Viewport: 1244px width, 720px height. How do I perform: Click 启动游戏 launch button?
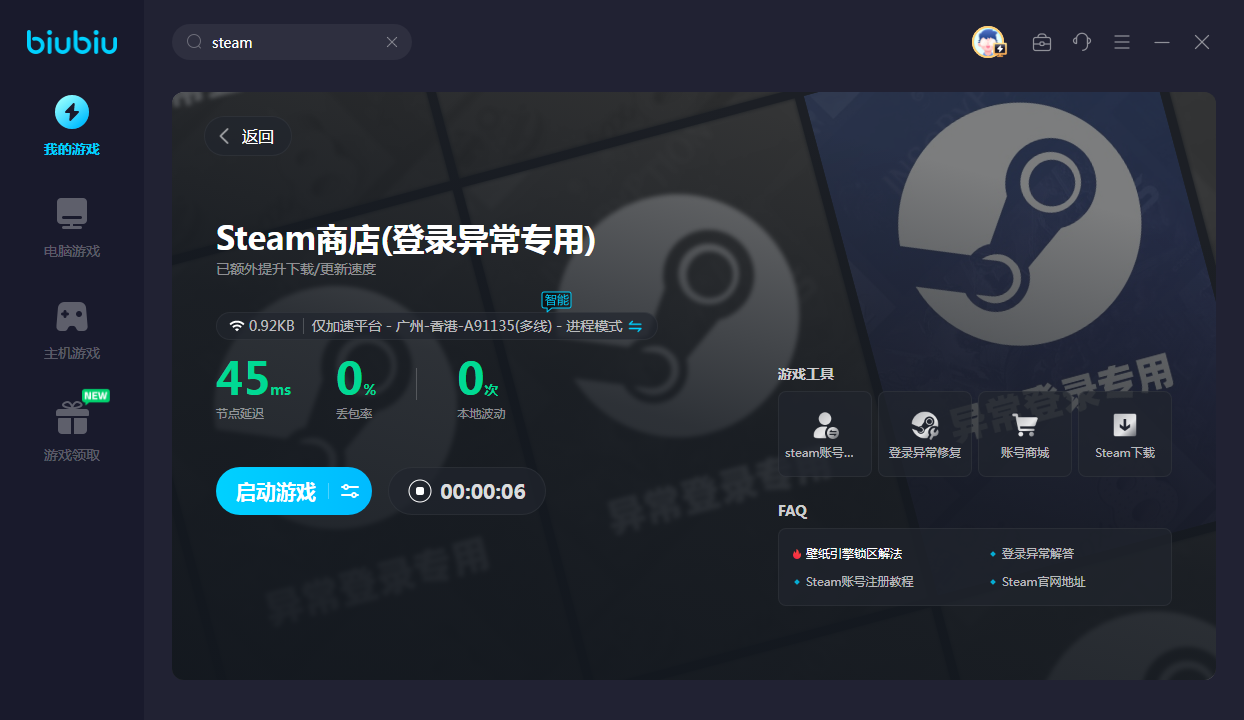coord(275,491)
